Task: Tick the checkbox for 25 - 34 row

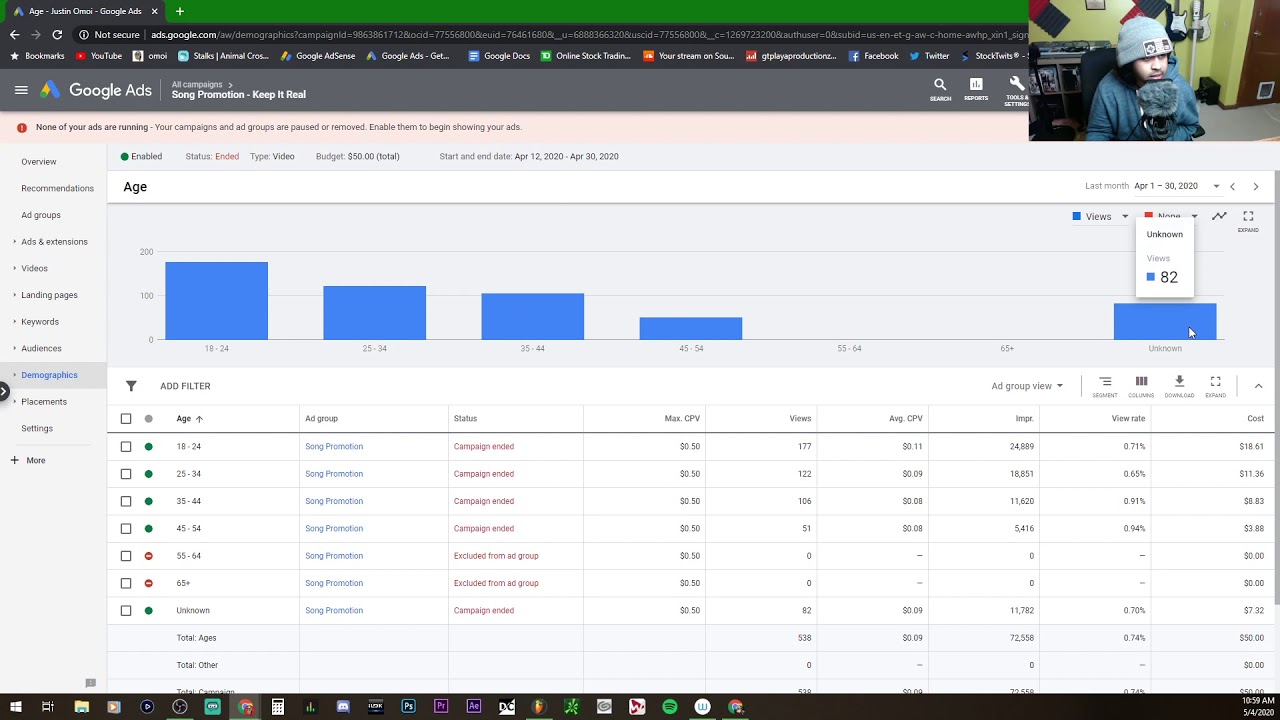Action: (126, 474)
